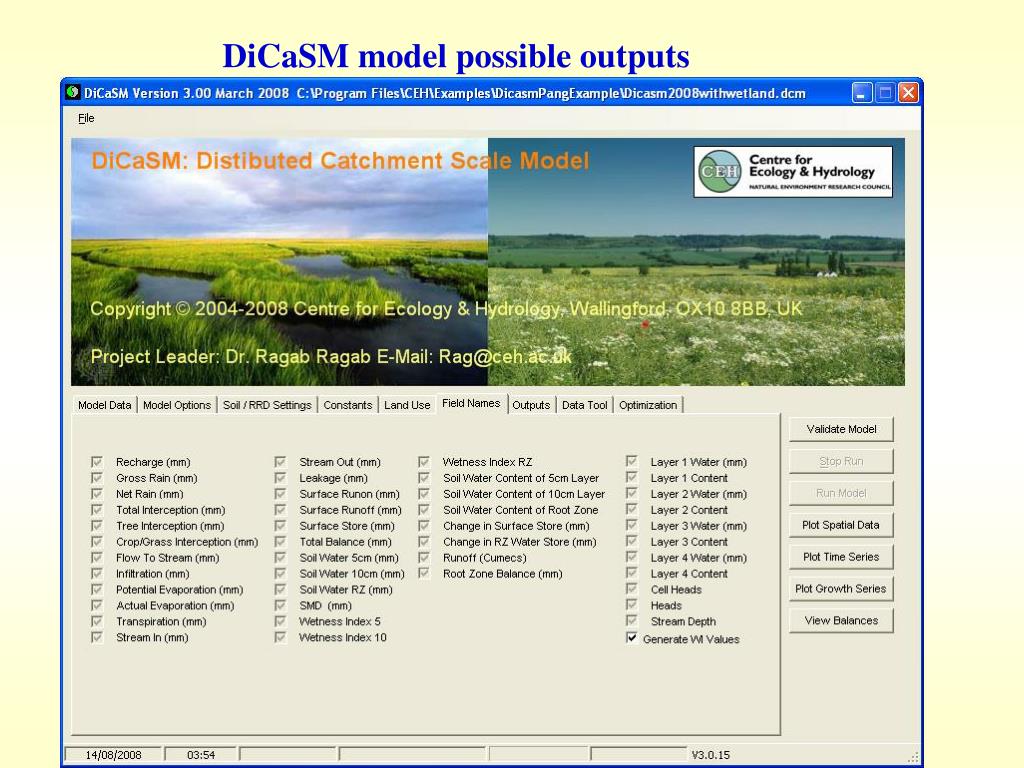Toggle the Total Interception (mm) checkbox
1024x768 pixels.
(x=97, y=509)
